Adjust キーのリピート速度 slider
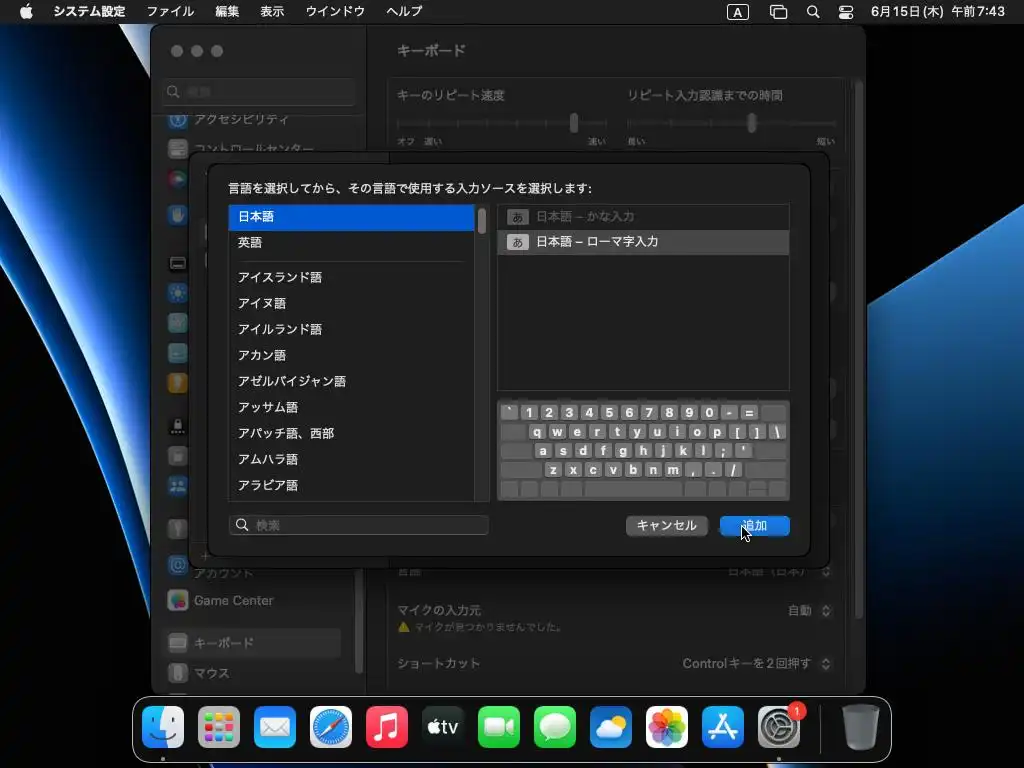 pyautogui.click(x=573, y=123)
